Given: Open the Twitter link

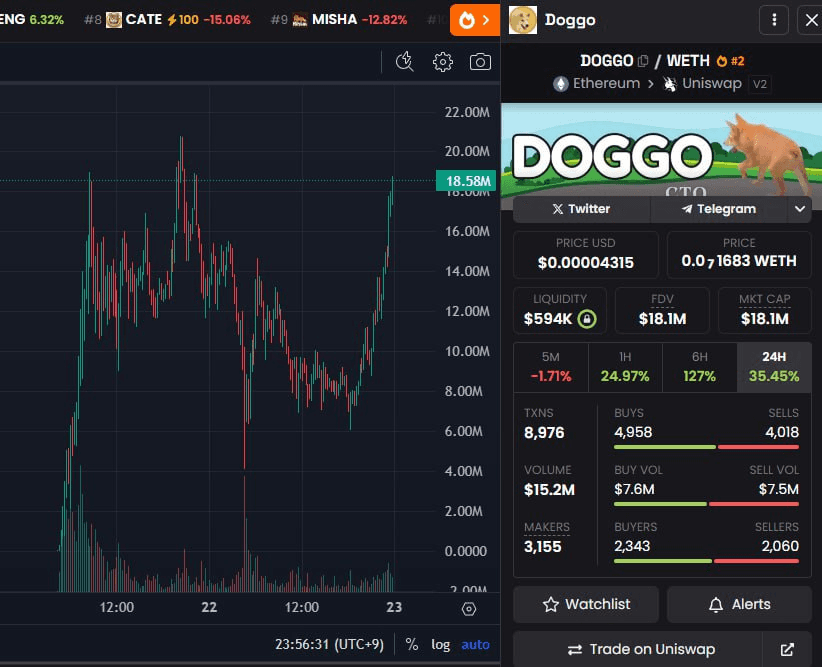Looking at the screenshot, I should (581, 209).
